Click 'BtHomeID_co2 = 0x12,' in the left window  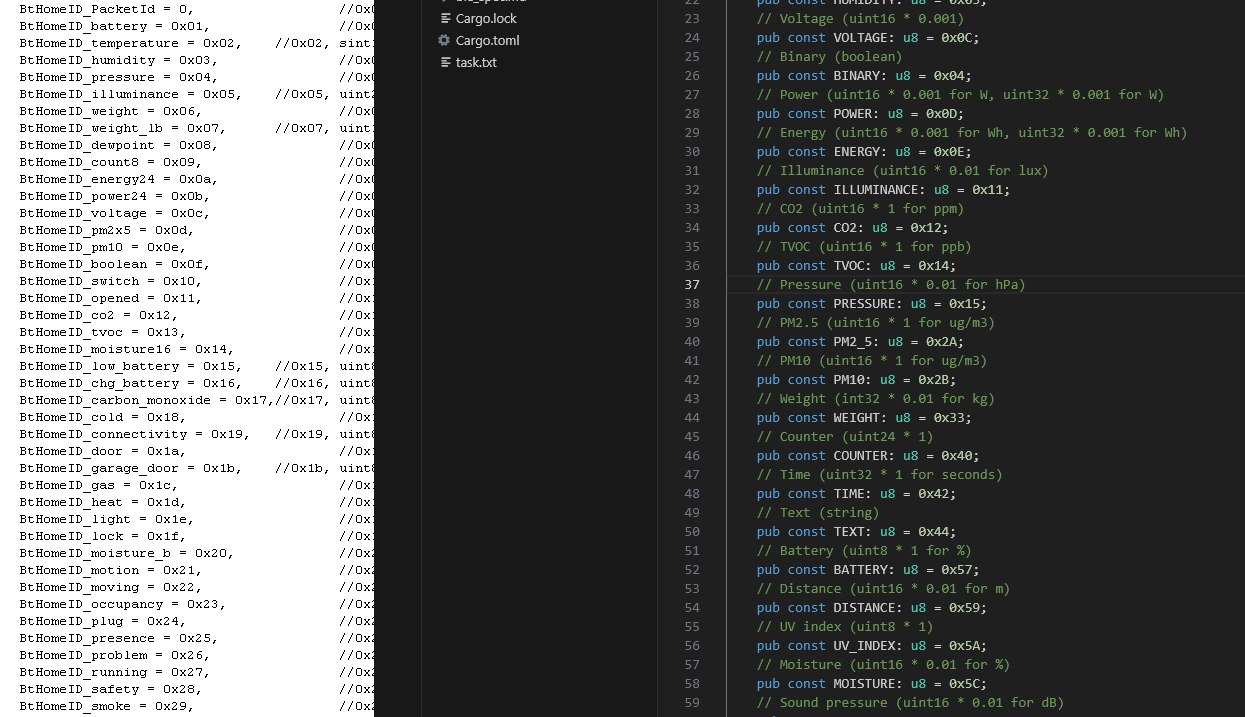pyautogui.click(x=98, y=315)
